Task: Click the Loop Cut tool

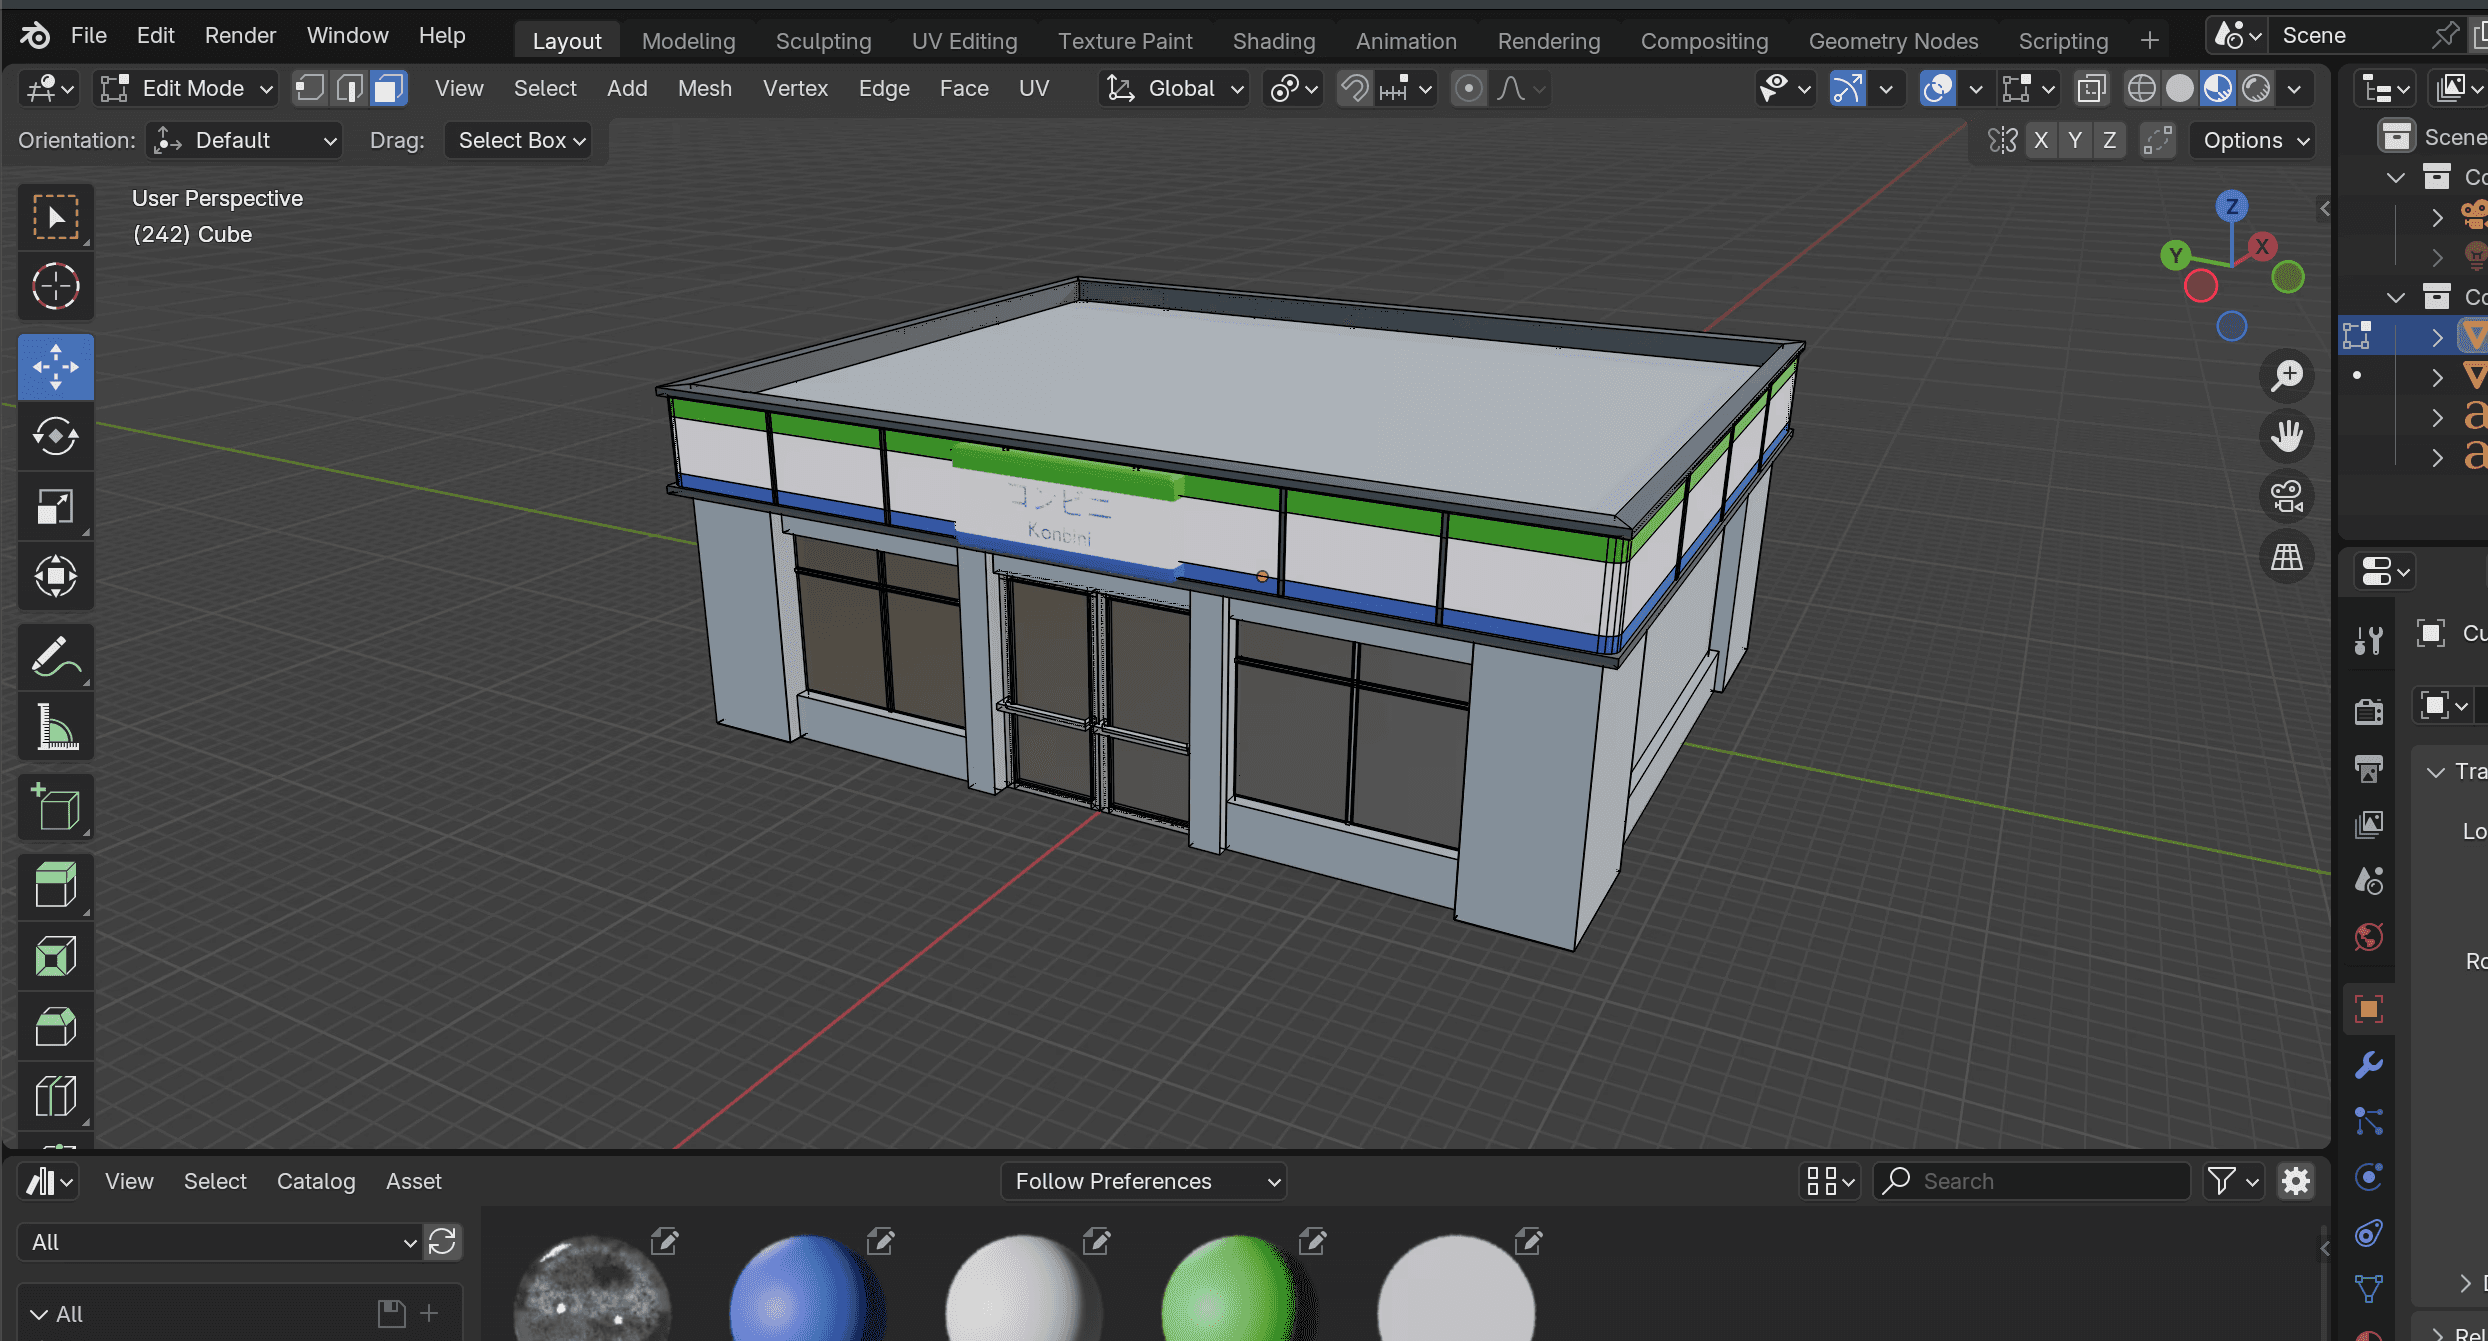Action: [55, 1096]
